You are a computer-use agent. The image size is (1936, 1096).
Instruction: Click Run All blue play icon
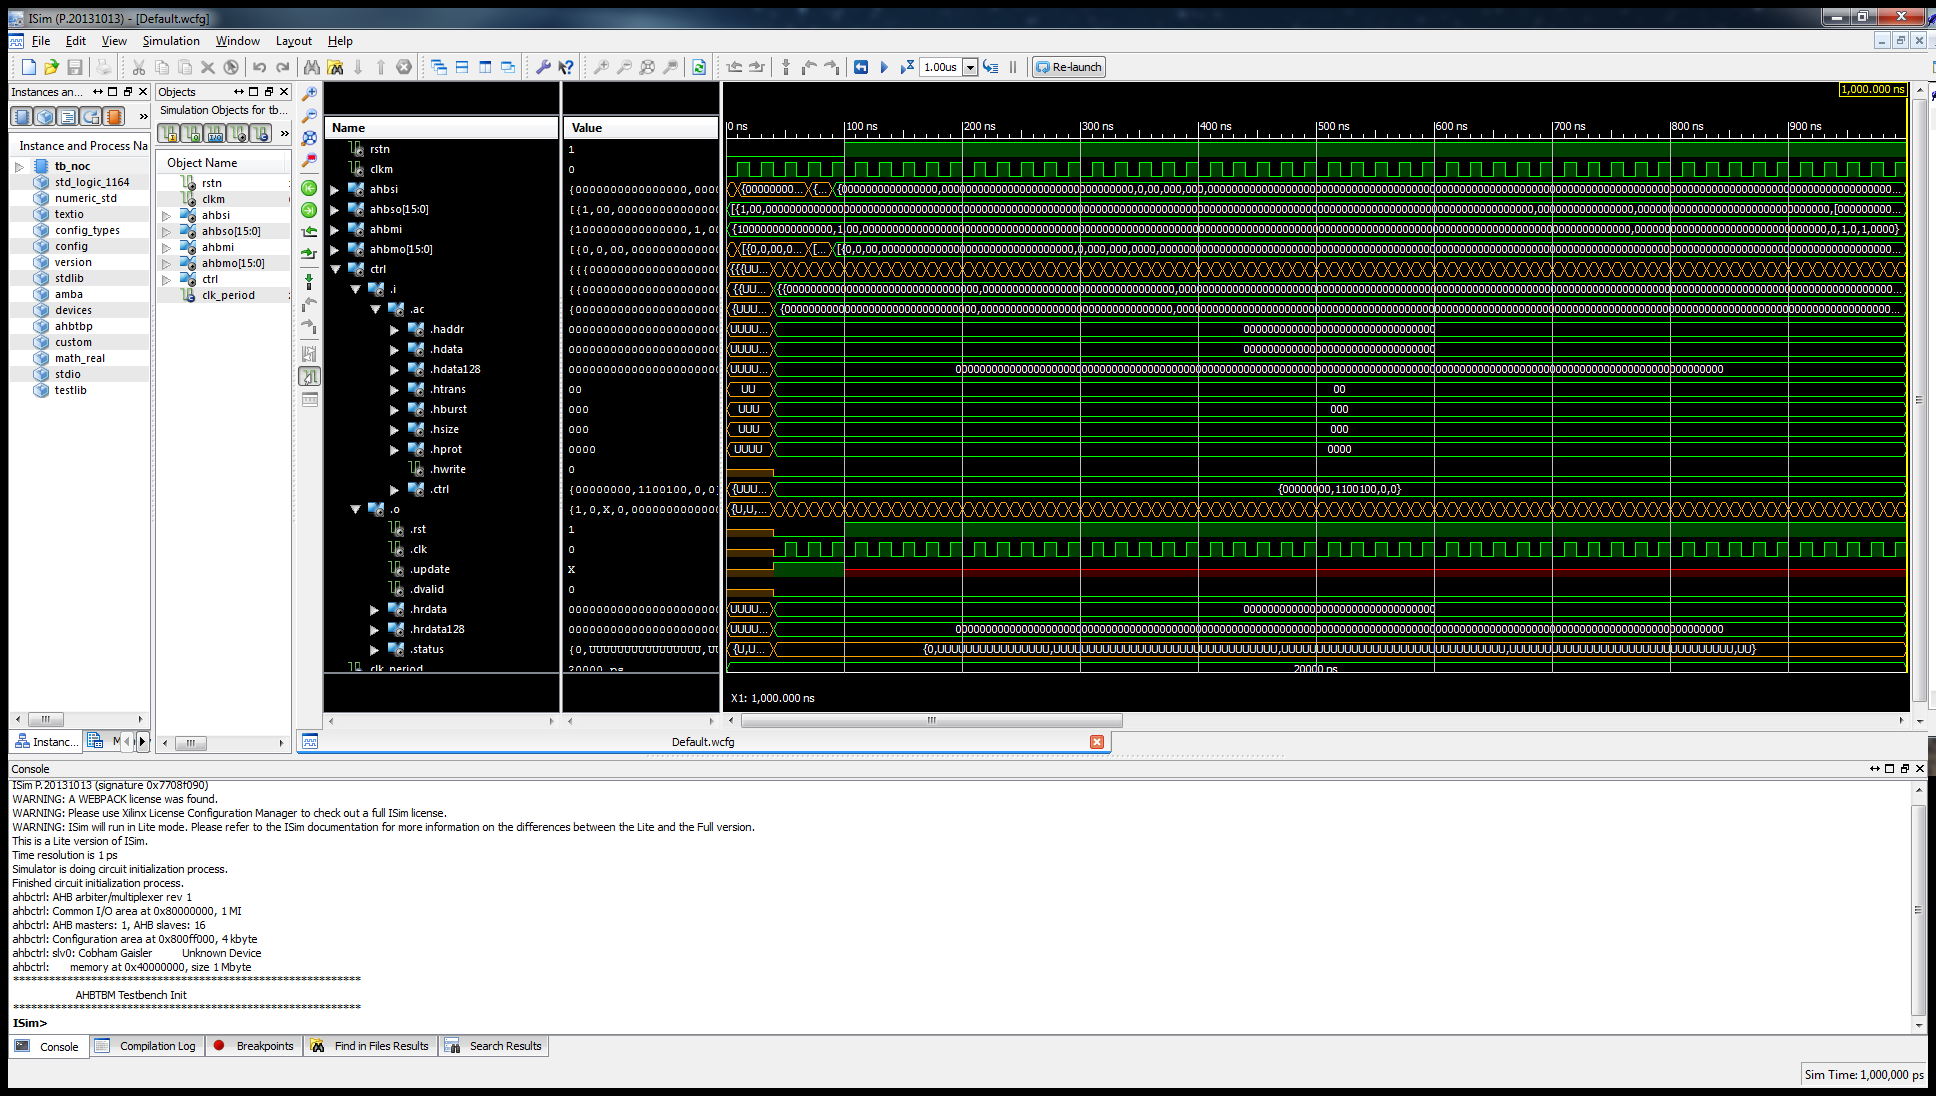[884, 67]
